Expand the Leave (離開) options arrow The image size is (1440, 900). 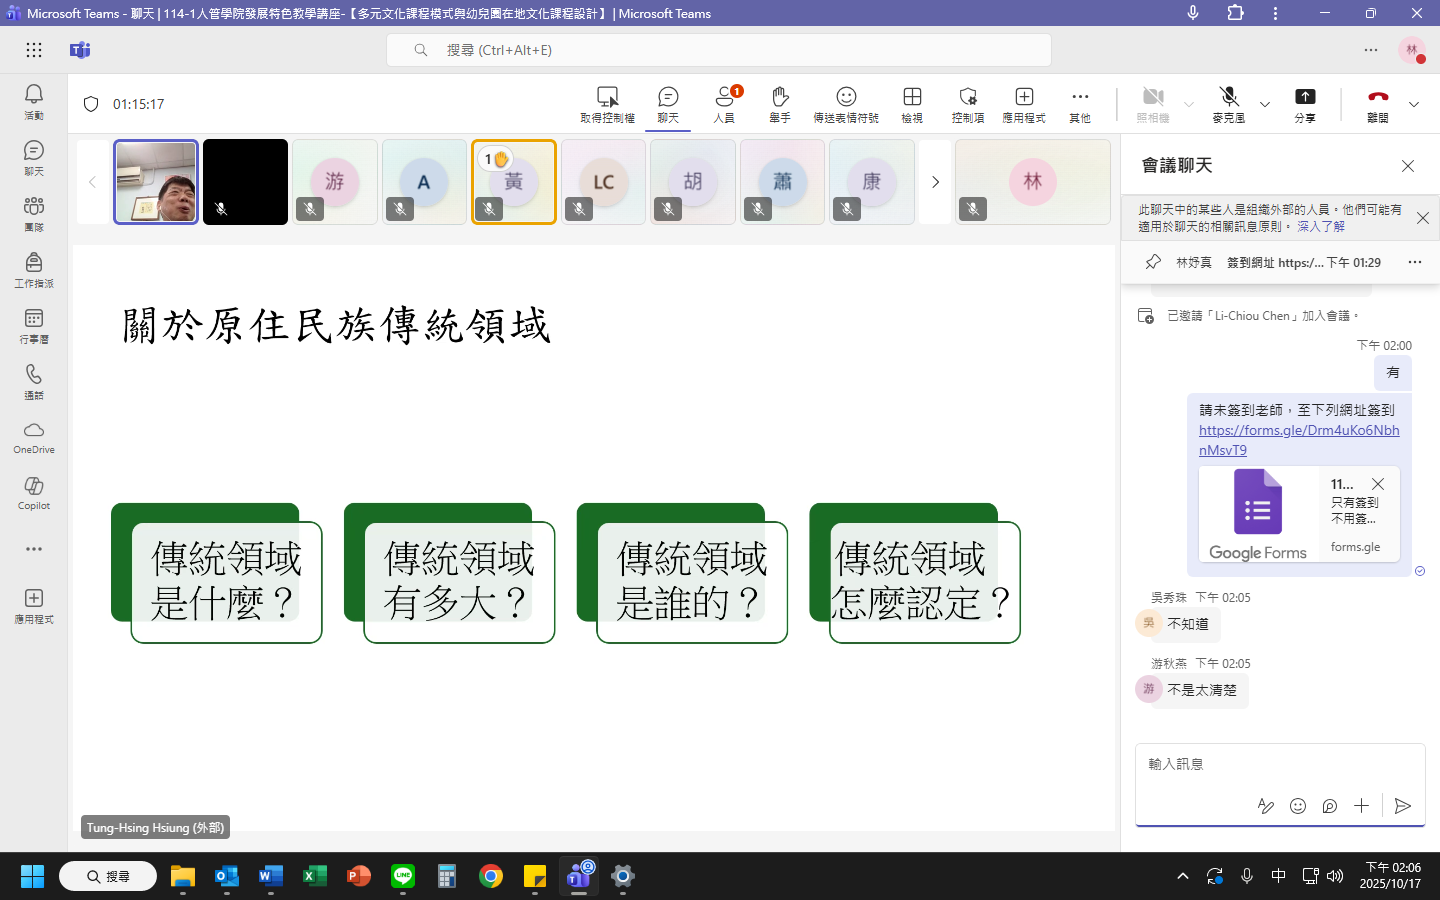point(1414,104)
